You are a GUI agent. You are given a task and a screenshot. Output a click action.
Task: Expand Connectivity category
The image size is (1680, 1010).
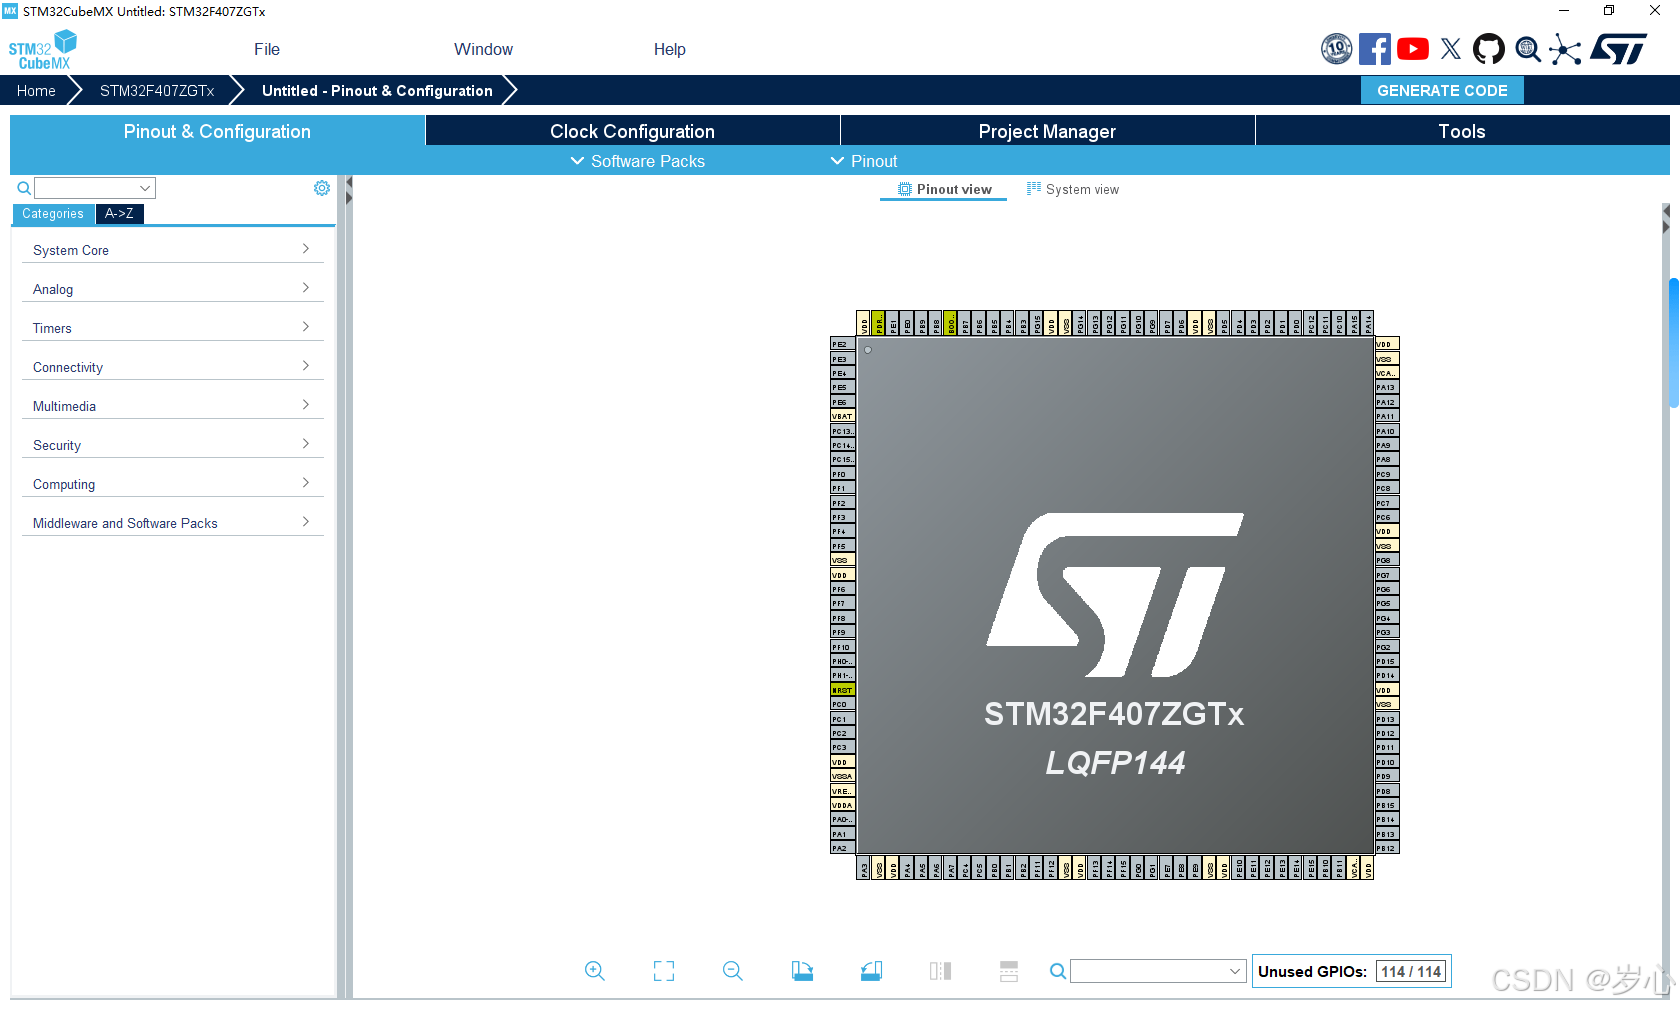(x=172, y=367)
